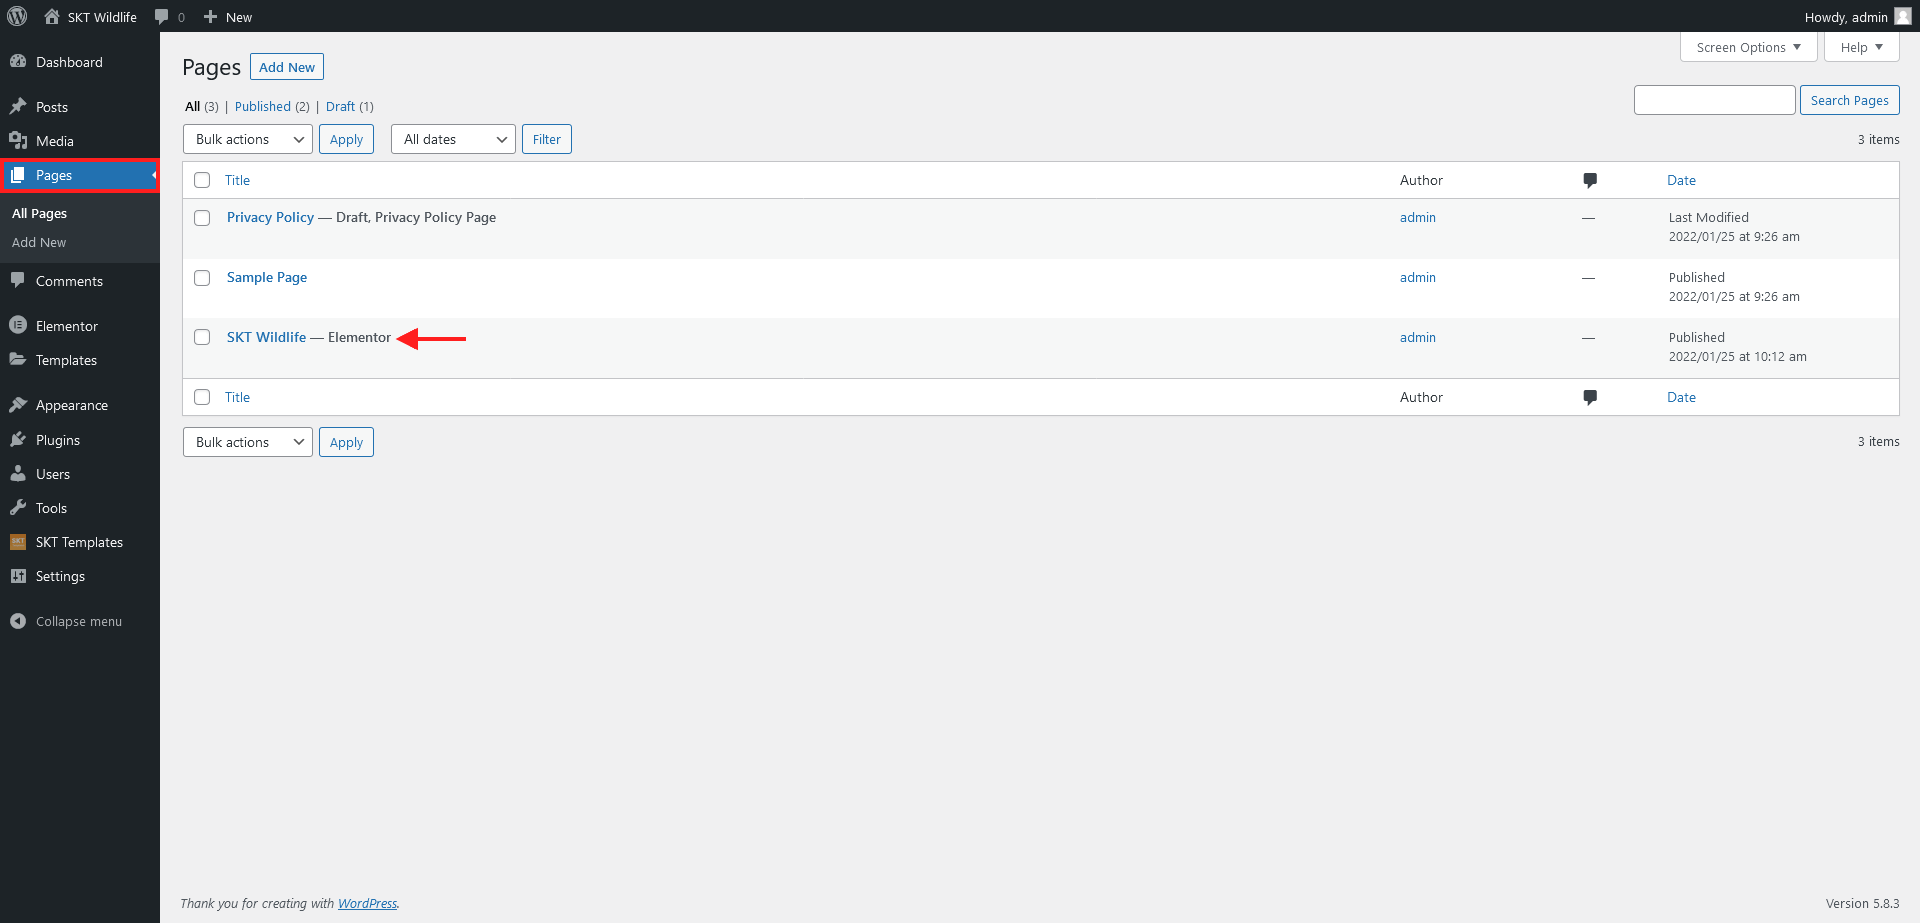The width and height of the screenshot is (1920, 923).
Task: Click the admin avatar in top bar
Action: coord(1902,17)
